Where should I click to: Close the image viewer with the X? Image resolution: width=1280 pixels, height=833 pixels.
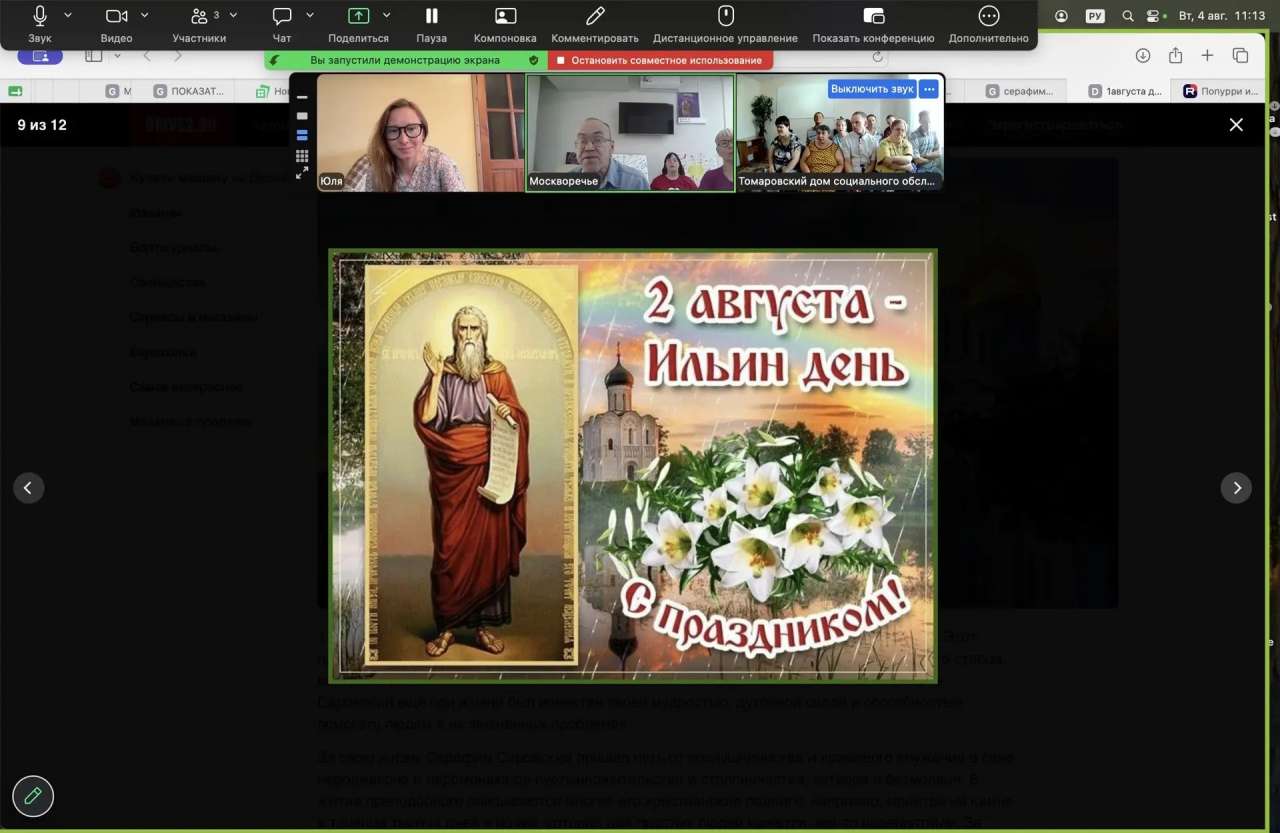click(x=1236, y=125)
